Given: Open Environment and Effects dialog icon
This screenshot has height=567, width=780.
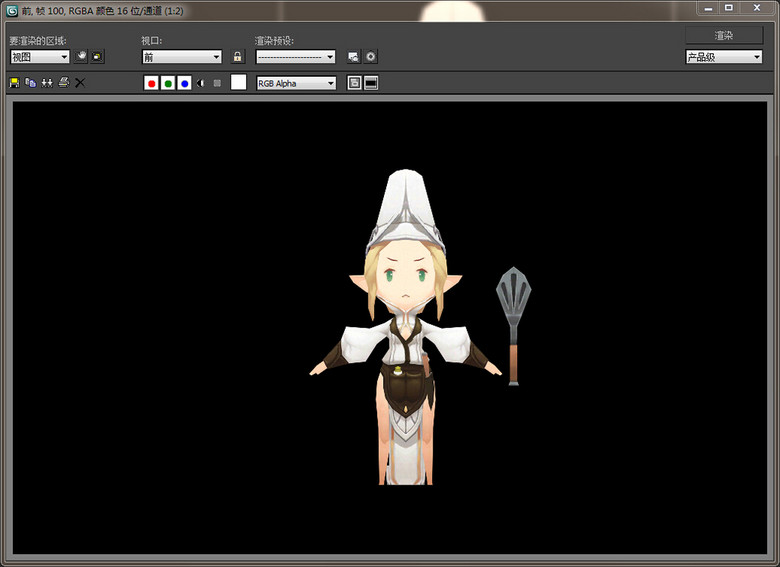Looking at the screenshot, I should coord(371,56).
